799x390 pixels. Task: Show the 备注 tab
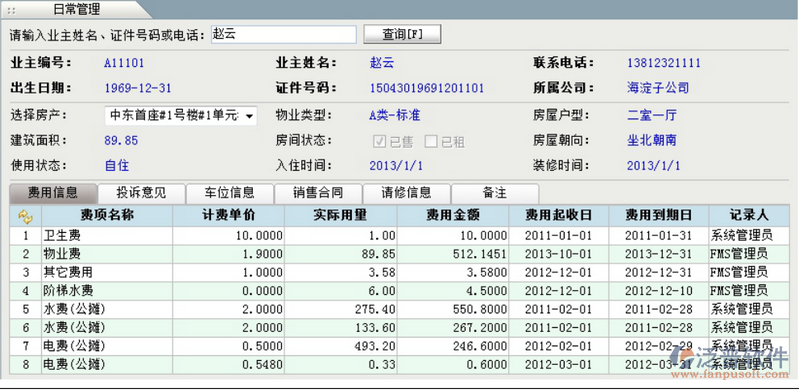pyautogui.click(x=494, y=193)
